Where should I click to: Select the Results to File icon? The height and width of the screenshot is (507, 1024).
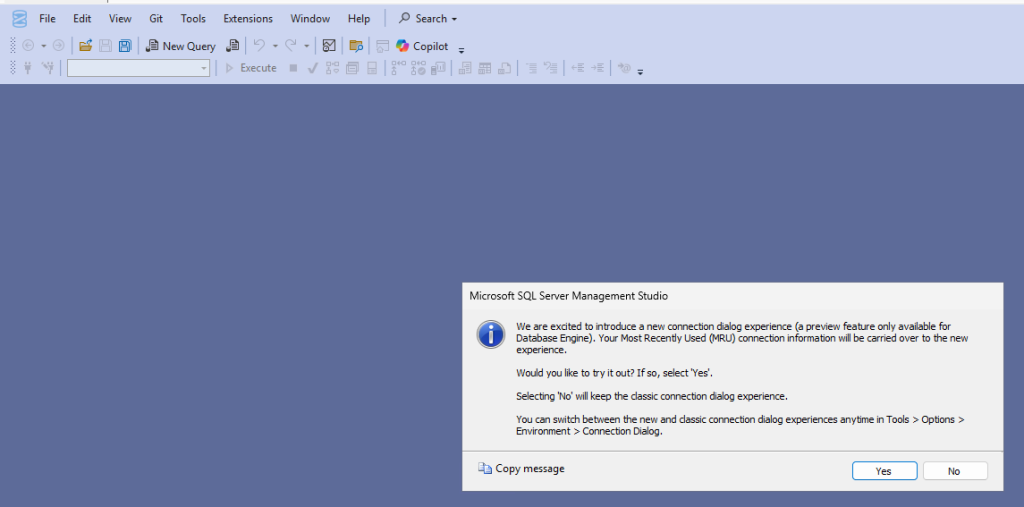(x=504, y=68)
